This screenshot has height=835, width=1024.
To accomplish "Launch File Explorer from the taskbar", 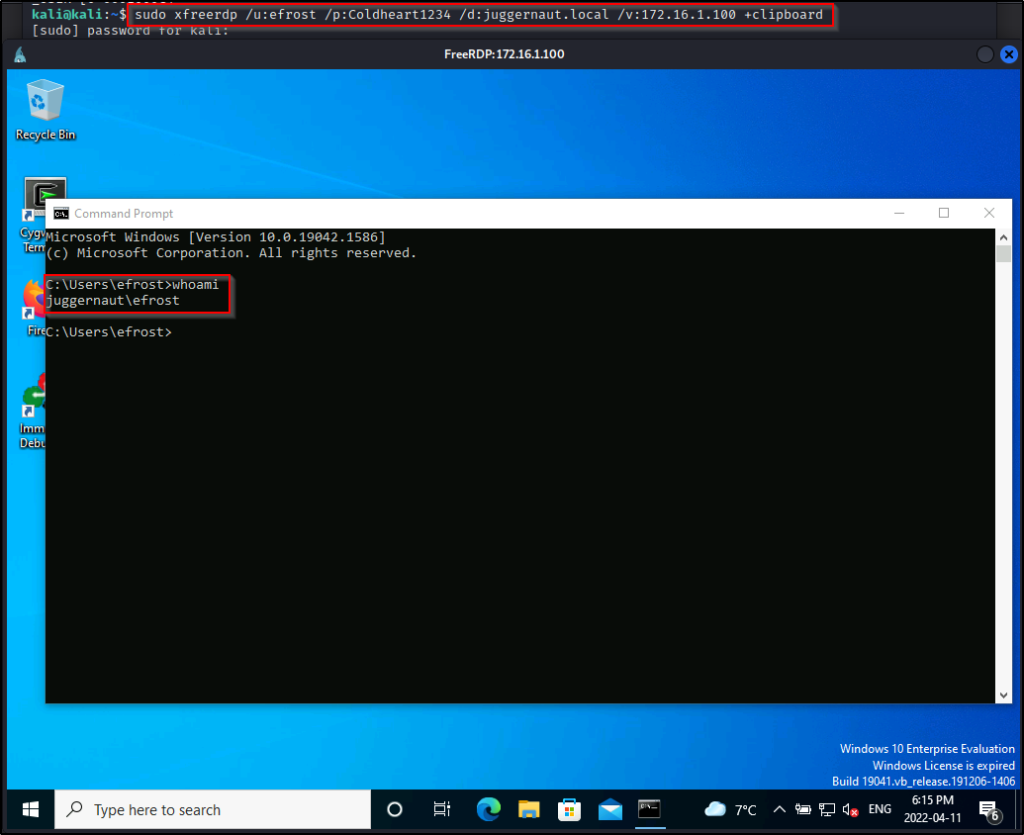I will 526,809.
